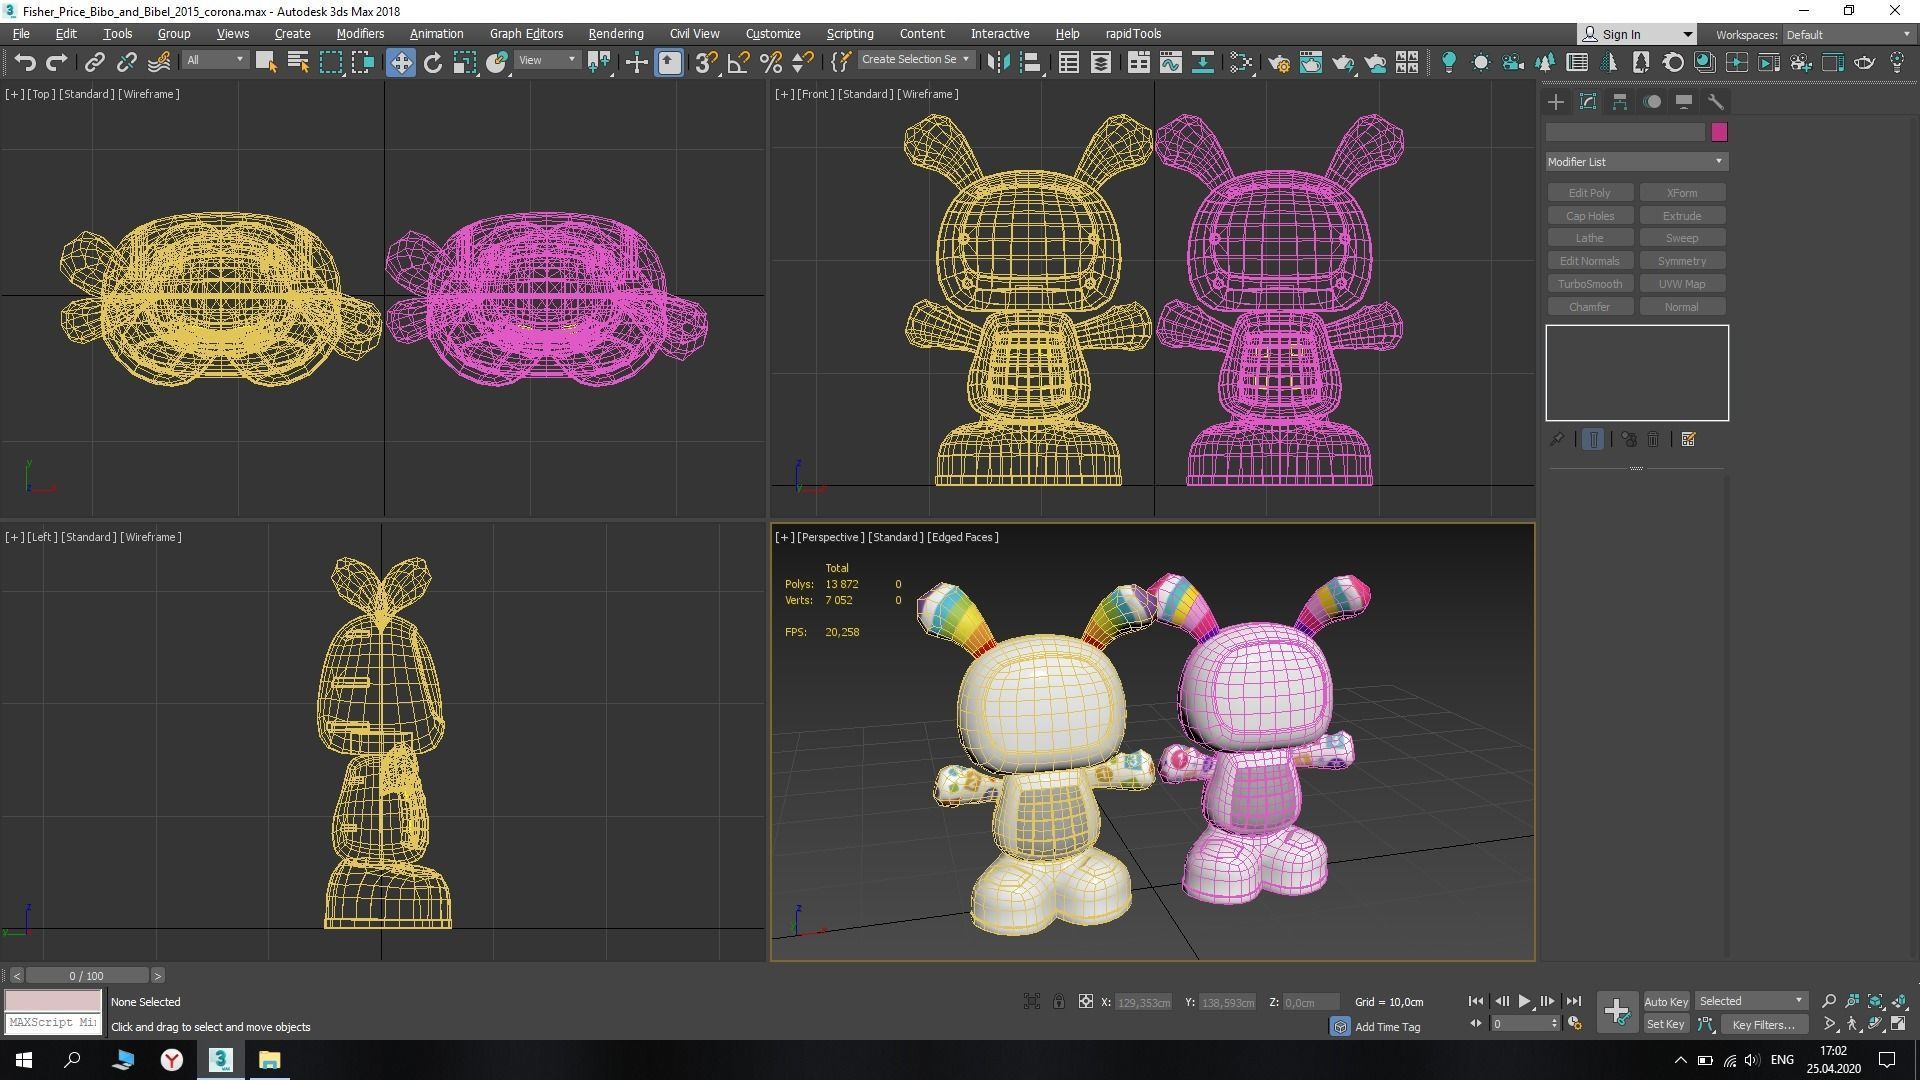Toggle the selection lock padlock
The image size is (1920, 1080).
pos(1058,1001)
